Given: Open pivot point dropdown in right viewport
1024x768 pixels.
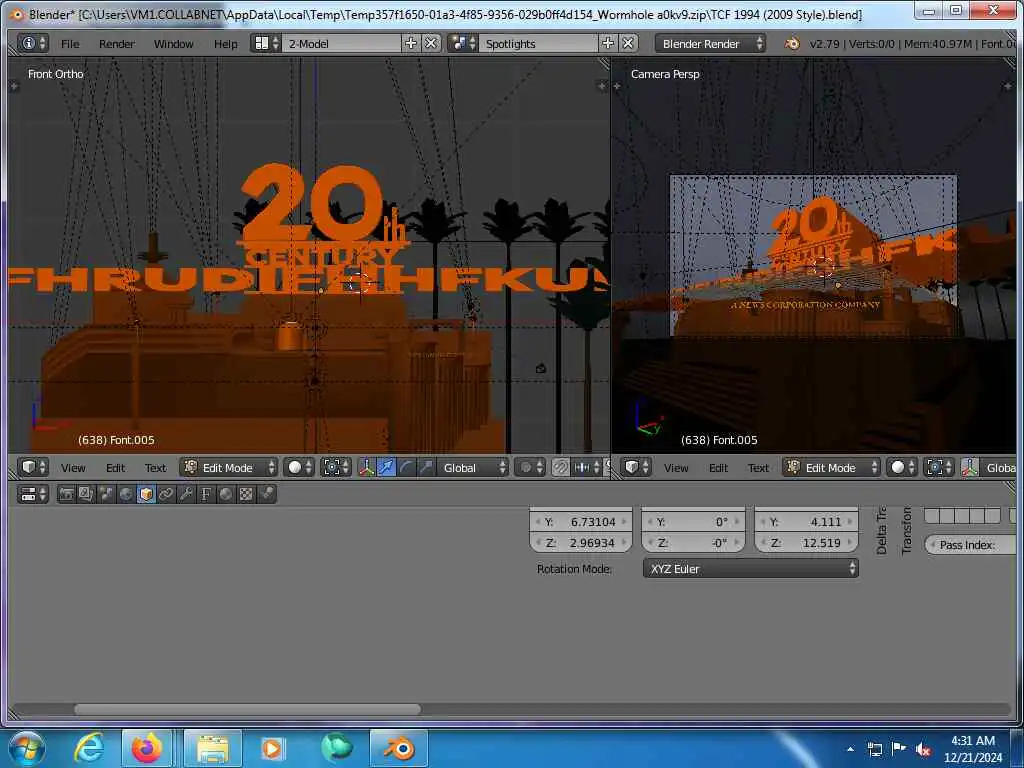Looking at the screenshot, I should pyautogui.click(x=938, y=468).
